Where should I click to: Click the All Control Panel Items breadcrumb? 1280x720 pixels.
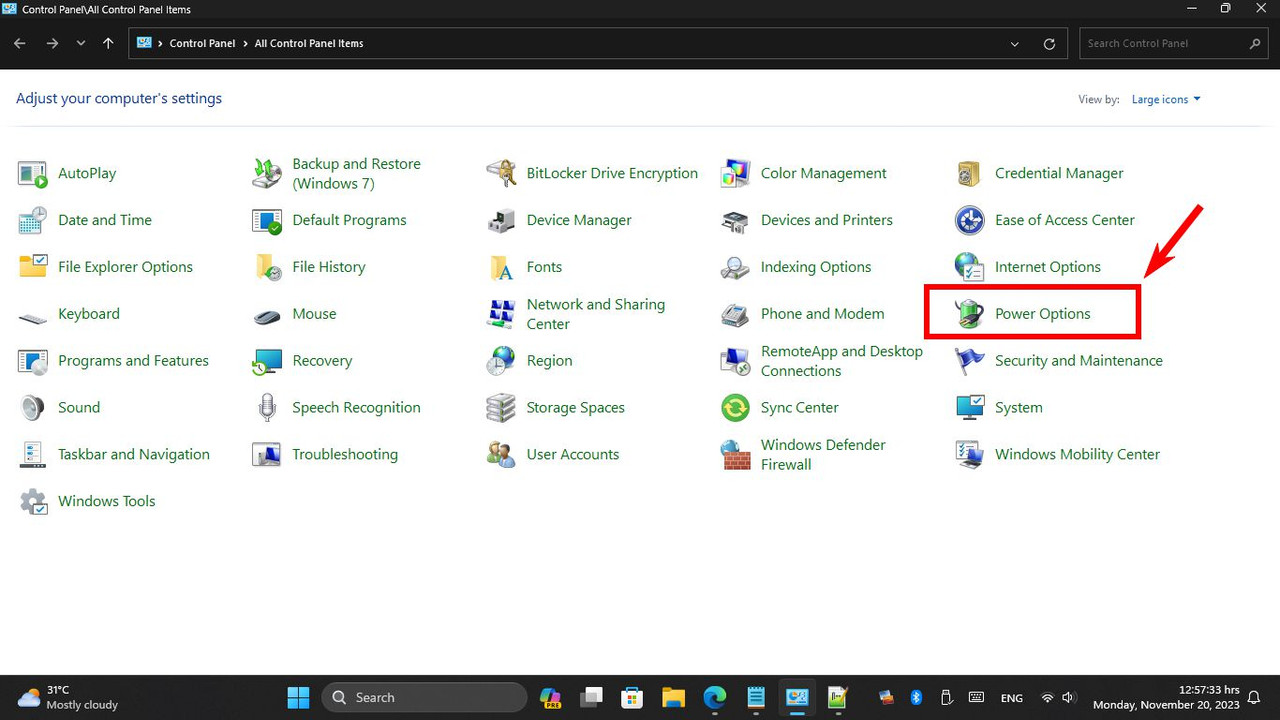click(x=309, y=44)
